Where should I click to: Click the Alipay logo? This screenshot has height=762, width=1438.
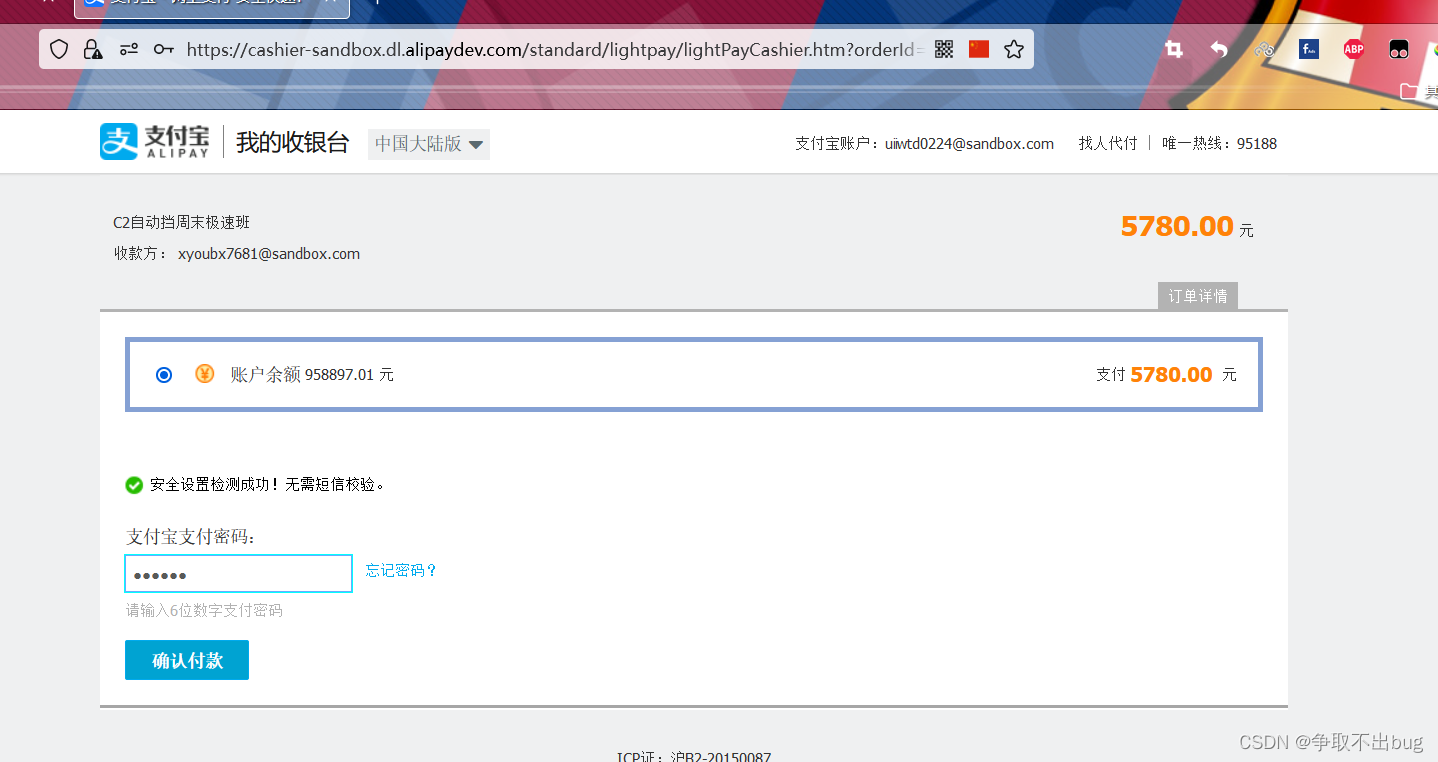tap(155, 142)
